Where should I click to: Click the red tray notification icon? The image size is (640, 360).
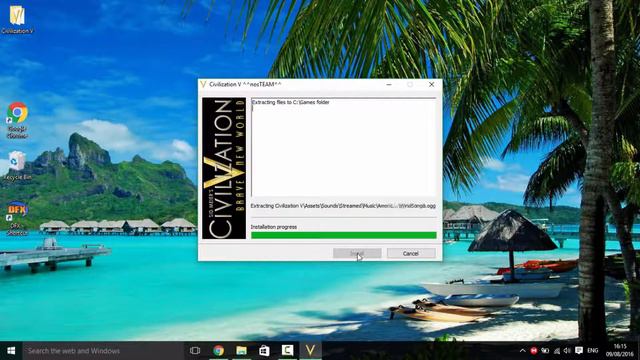(533, 351)
